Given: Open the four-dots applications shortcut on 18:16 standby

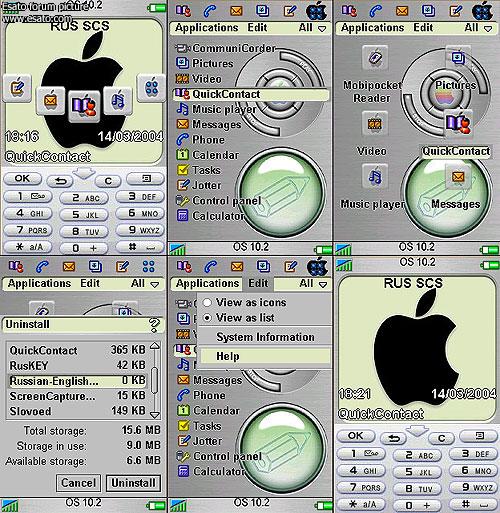Looking at the screenshot, I should (x=151, y=88).
